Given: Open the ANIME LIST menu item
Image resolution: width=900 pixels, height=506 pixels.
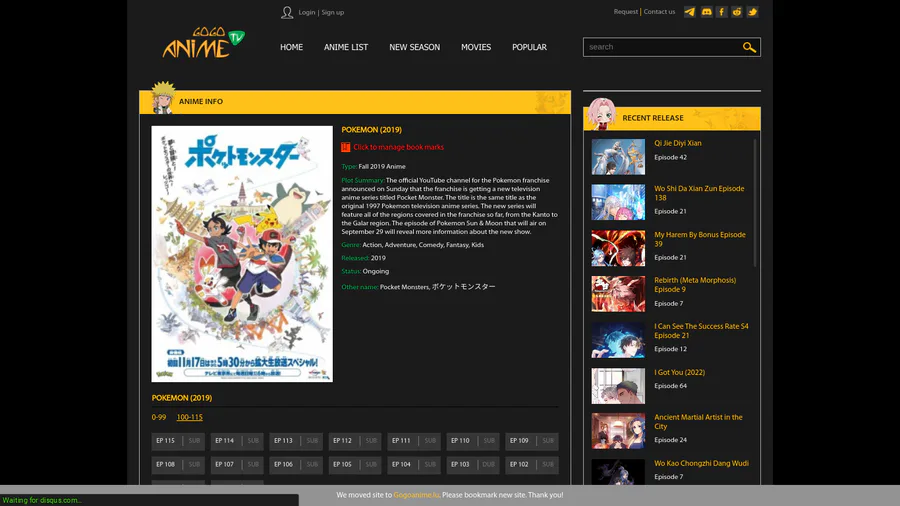Looking at the screenshot, I should point(346,47).
